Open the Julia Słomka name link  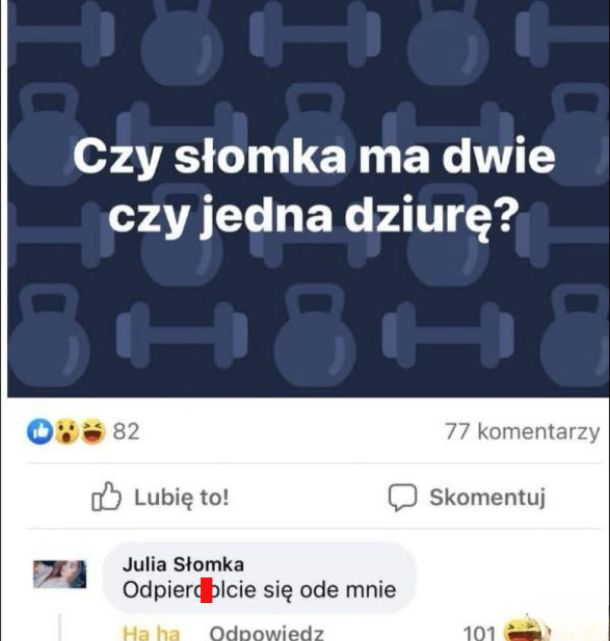(183, 565)
